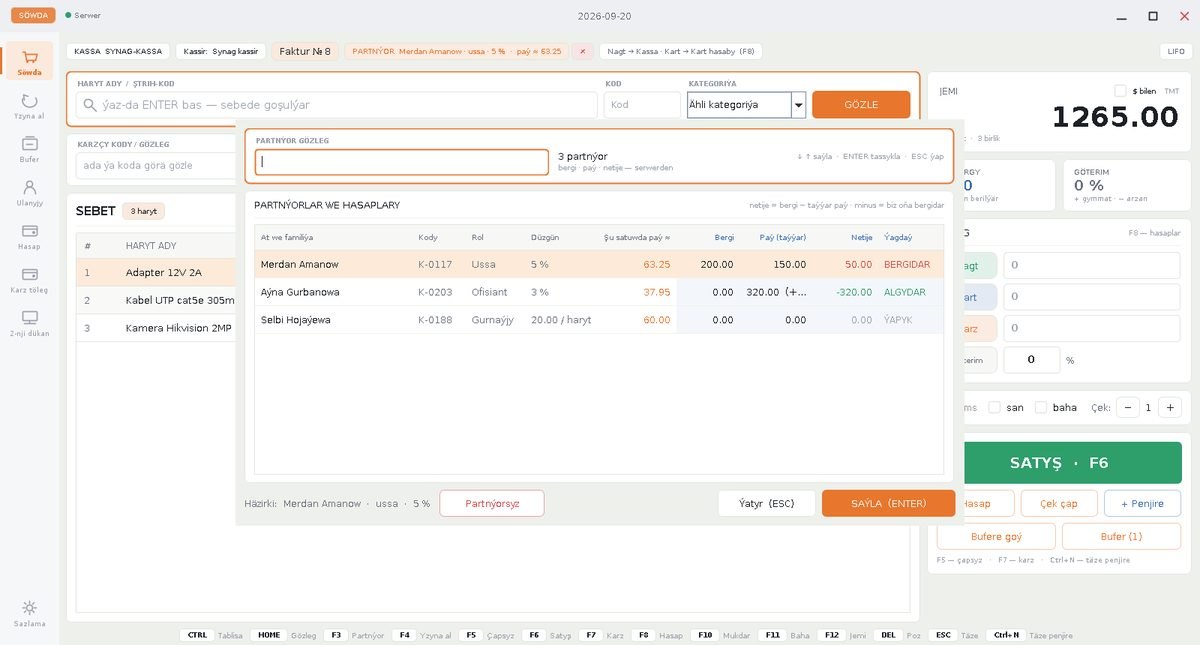Screen dimensions: 1200x645
Task: Complete sale with SATYŞ F6 button
Action: pos(1059,463)
